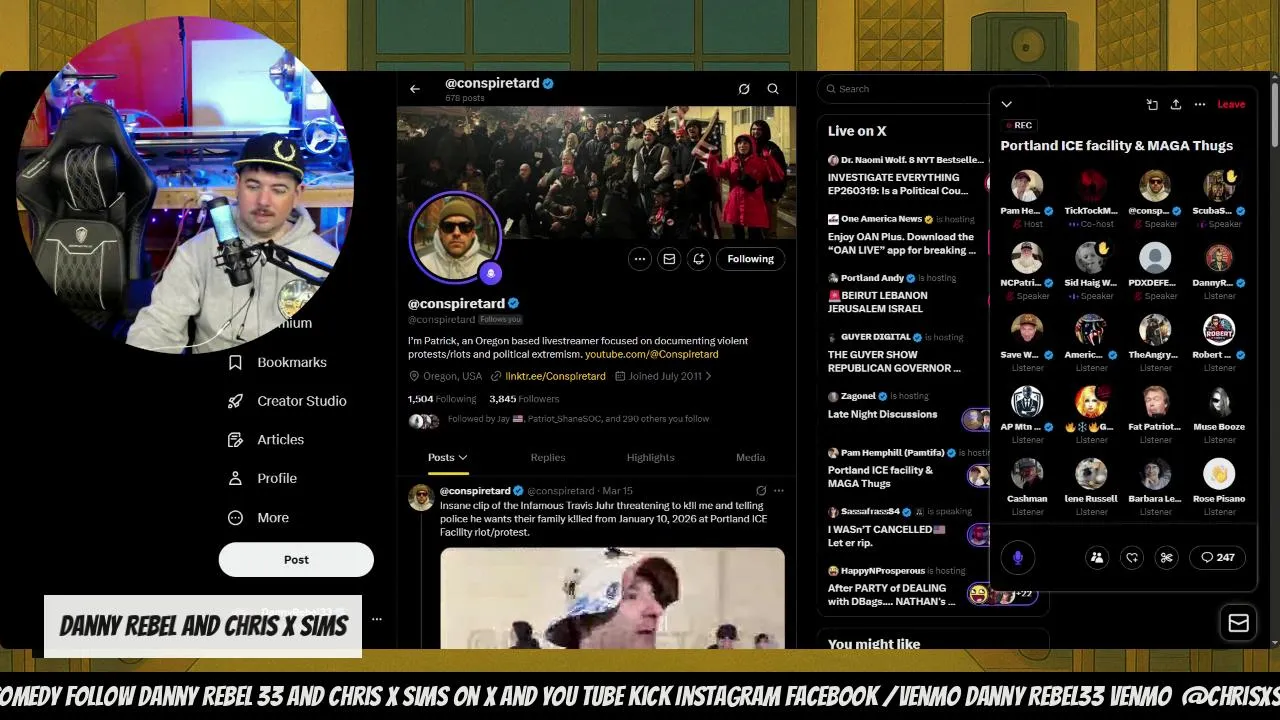Join Dr. Naomi Wolf live Space listing
1280x720 pixels.
(x=906, y=175)
